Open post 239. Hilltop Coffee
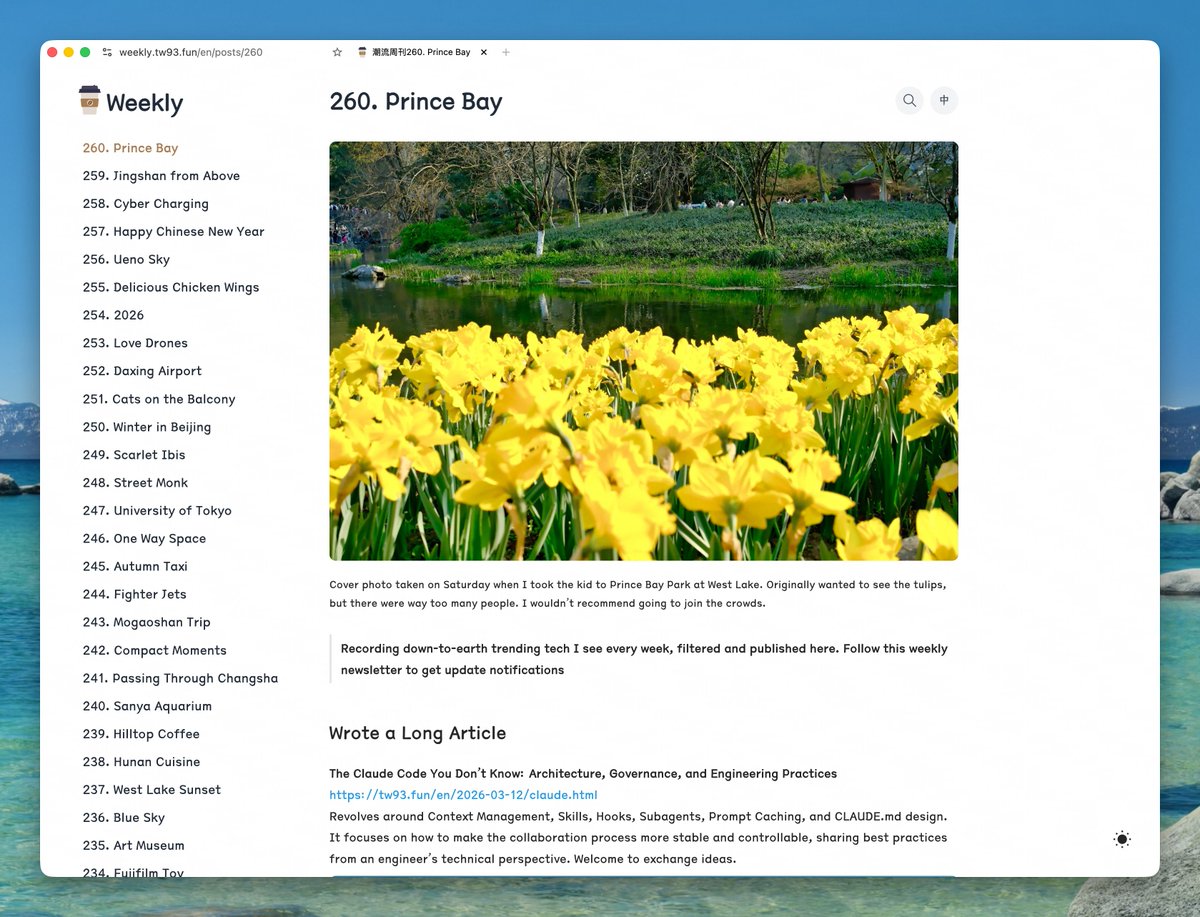This screenshot has height=917, width=1200. (x=141, y=734)
